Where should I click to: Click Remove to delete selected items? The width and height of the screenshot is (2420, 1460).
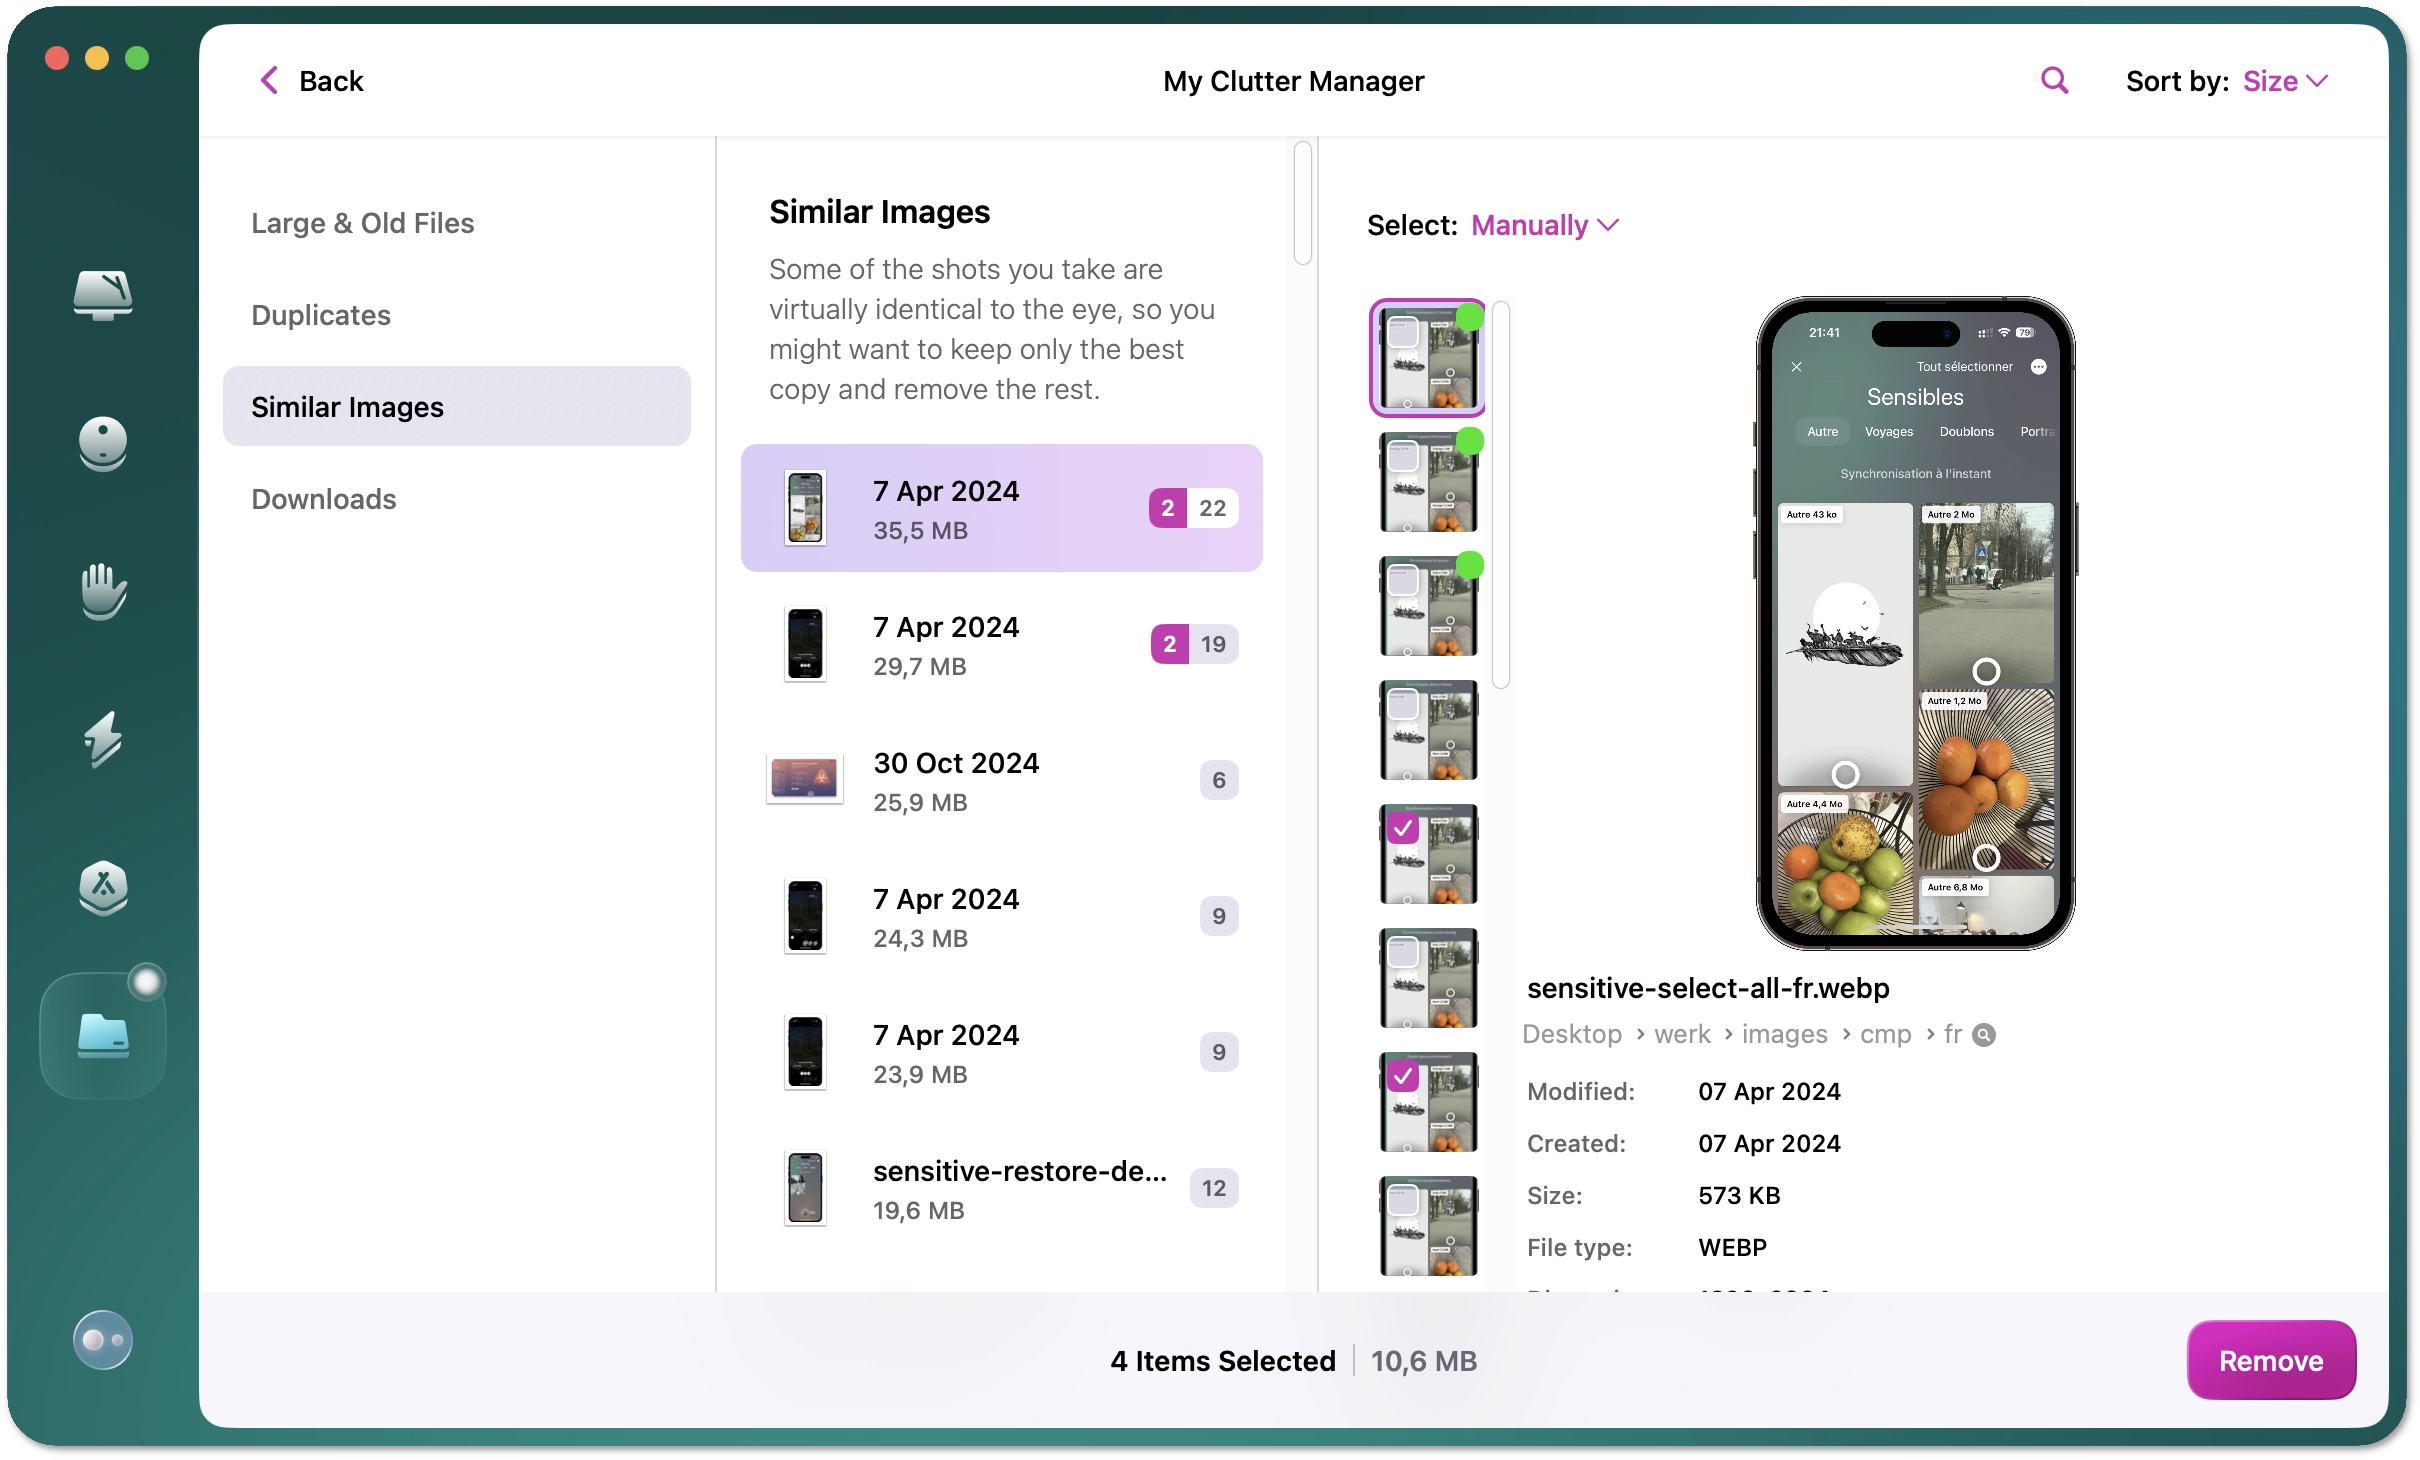2271,1360
